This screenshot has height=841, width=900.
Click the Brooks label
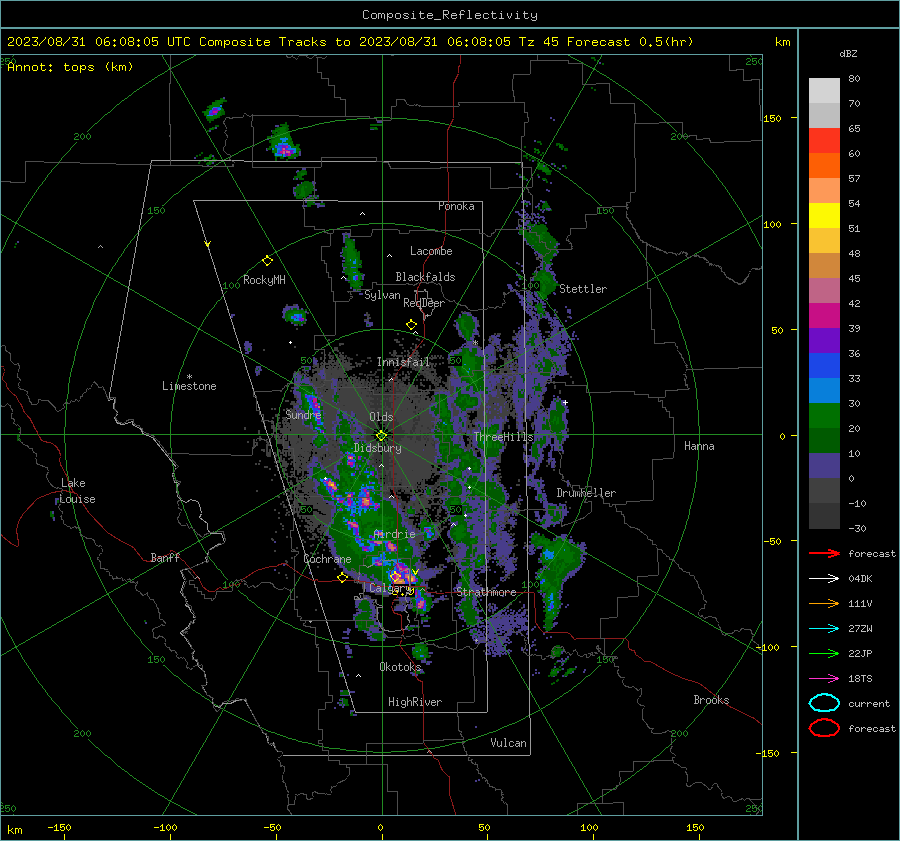(x=711, y=700)
